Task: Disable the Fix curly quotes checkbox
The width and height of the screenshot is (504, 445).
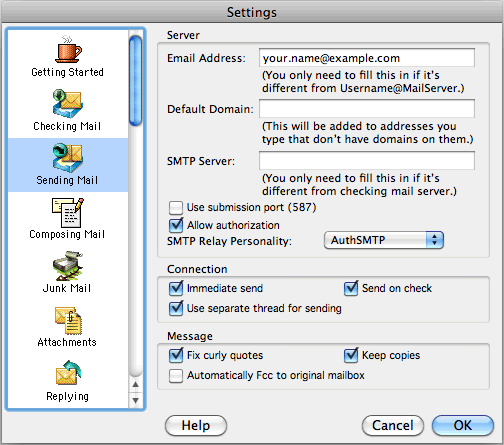Action: 176,355
